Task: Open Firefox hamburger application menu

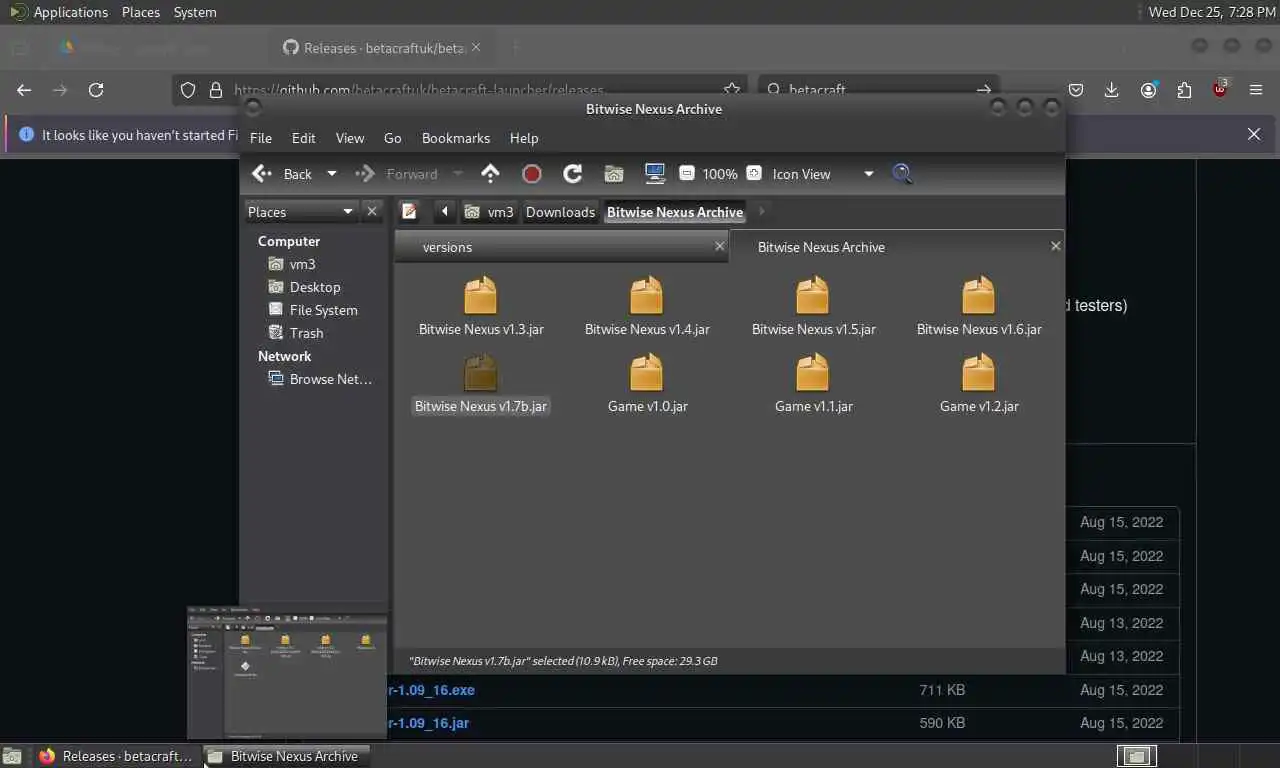Action: (1256, 90)
